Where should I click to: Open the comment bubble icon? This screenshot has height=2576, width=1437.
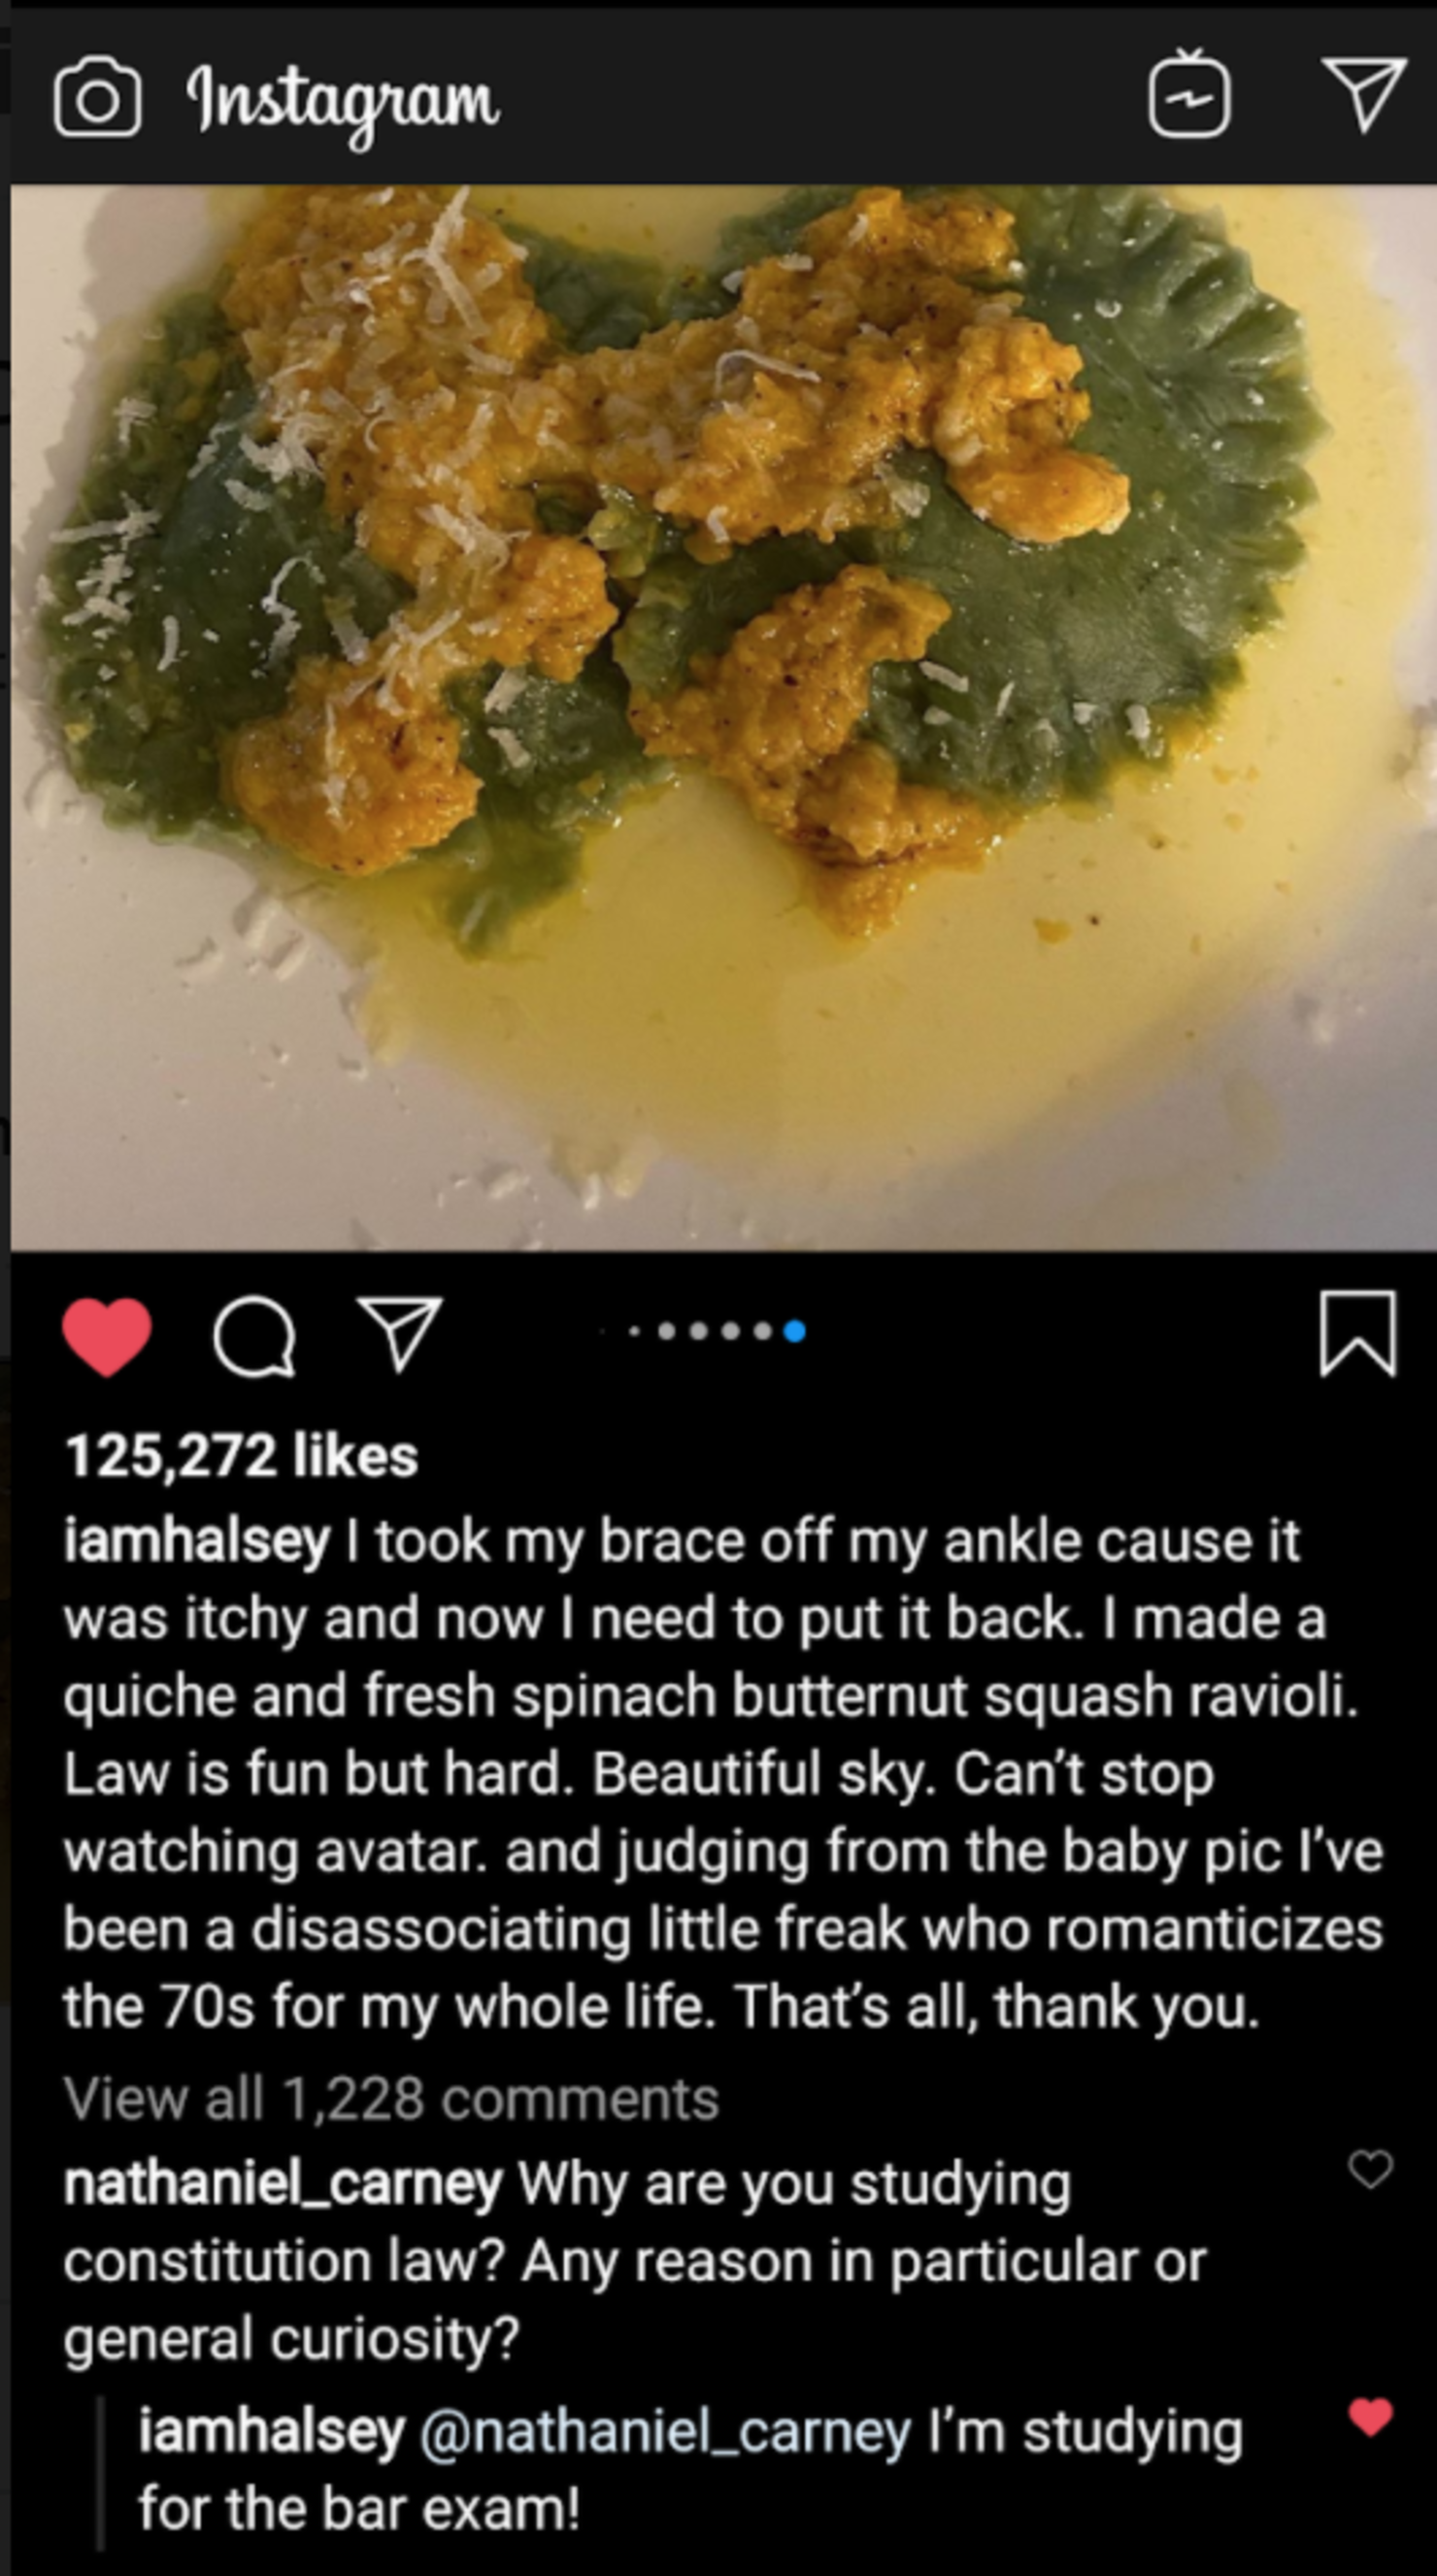click(x=254, y=1336)
